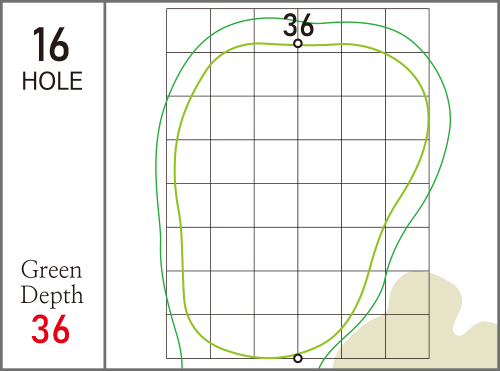Click the digit 6 of the top 36

(306, 25)
